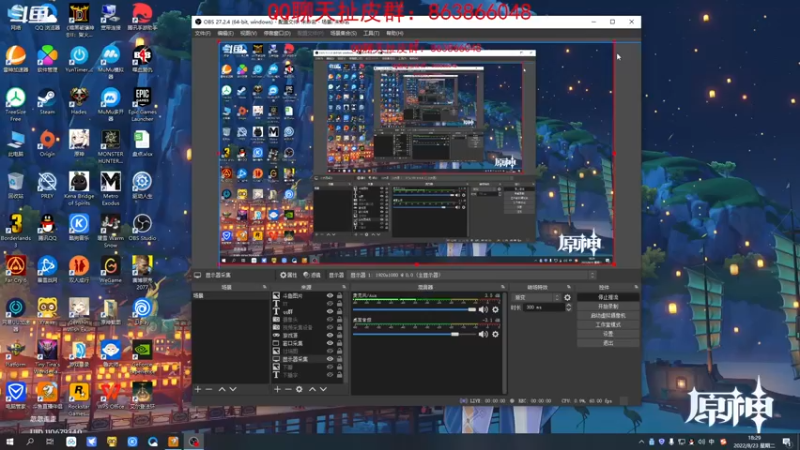
Task: Open 桌面音频 audio settings gear
Action: 495,334
